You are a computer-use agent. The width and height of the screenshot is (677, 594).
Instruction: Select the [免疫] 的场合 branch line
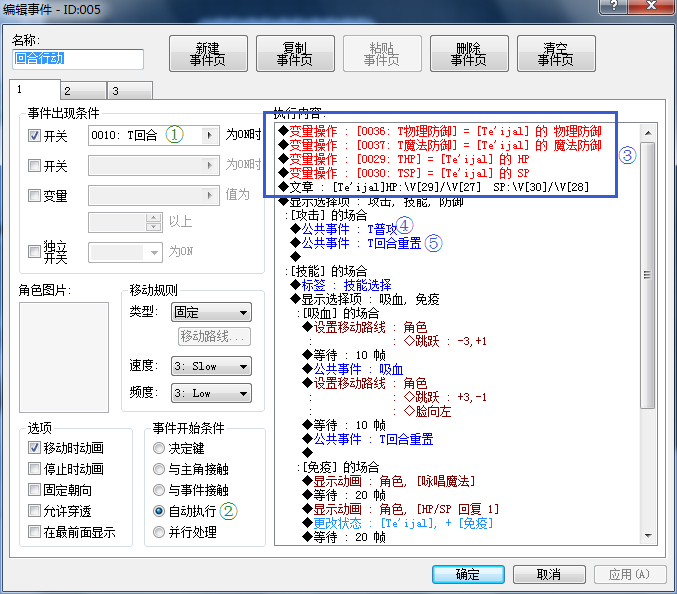[x=338, y=467]
